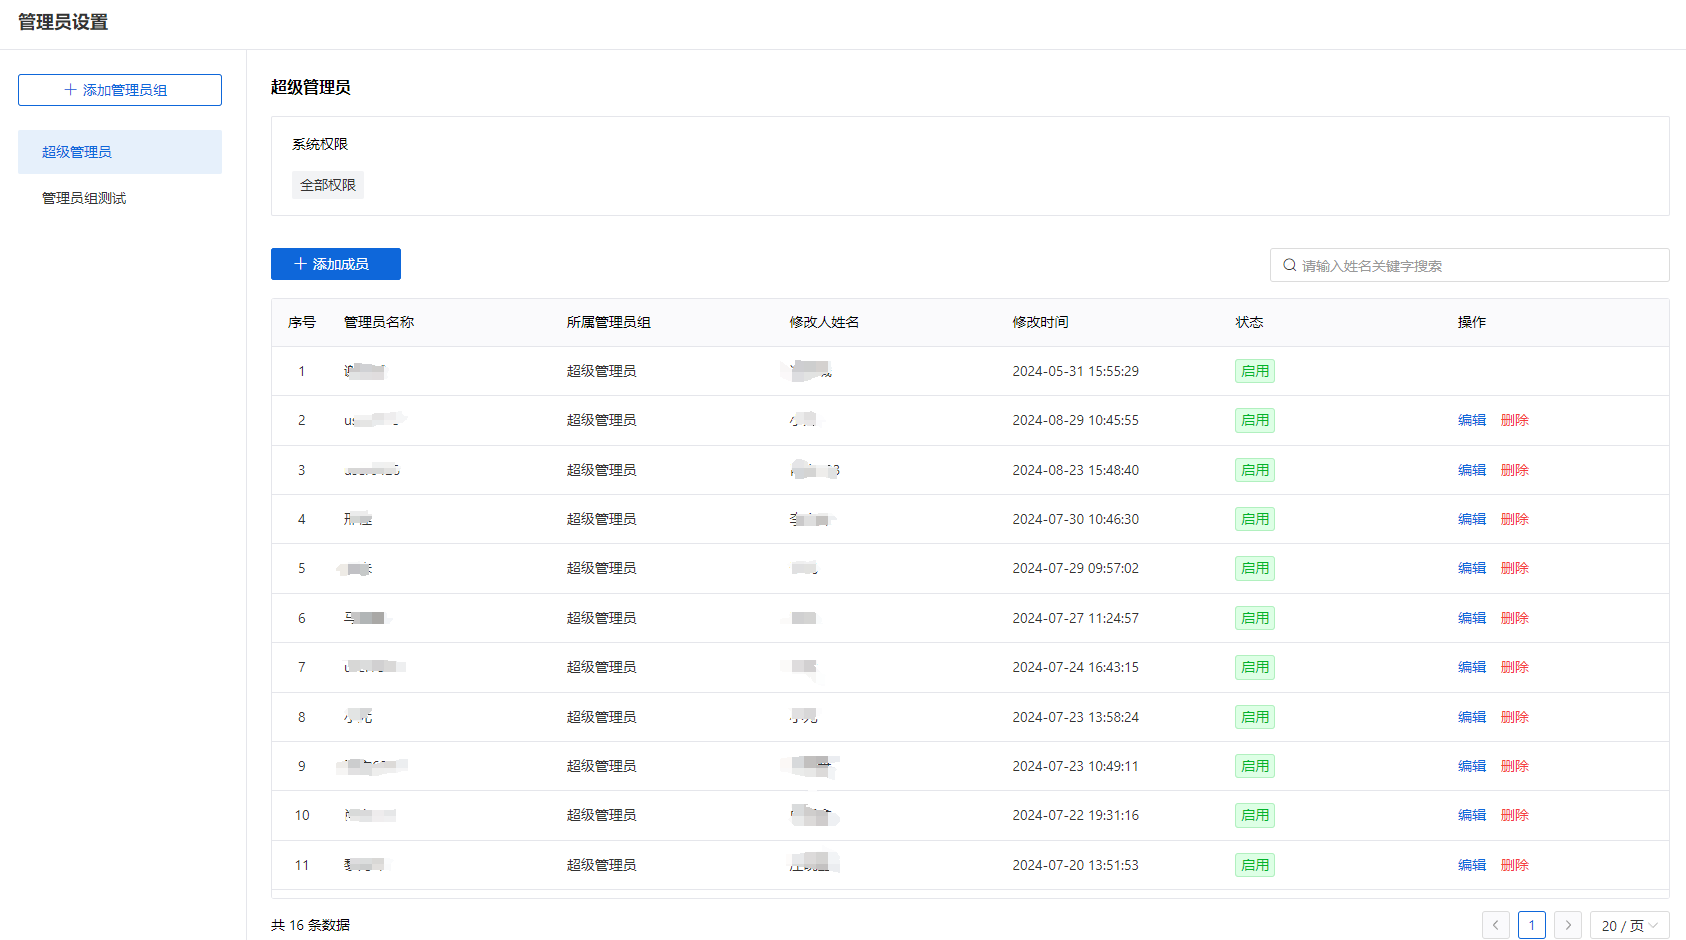1686x940 pixels.
Task: Go to next page arrow
Action: pyautogui.click(x=1568, y=925)
